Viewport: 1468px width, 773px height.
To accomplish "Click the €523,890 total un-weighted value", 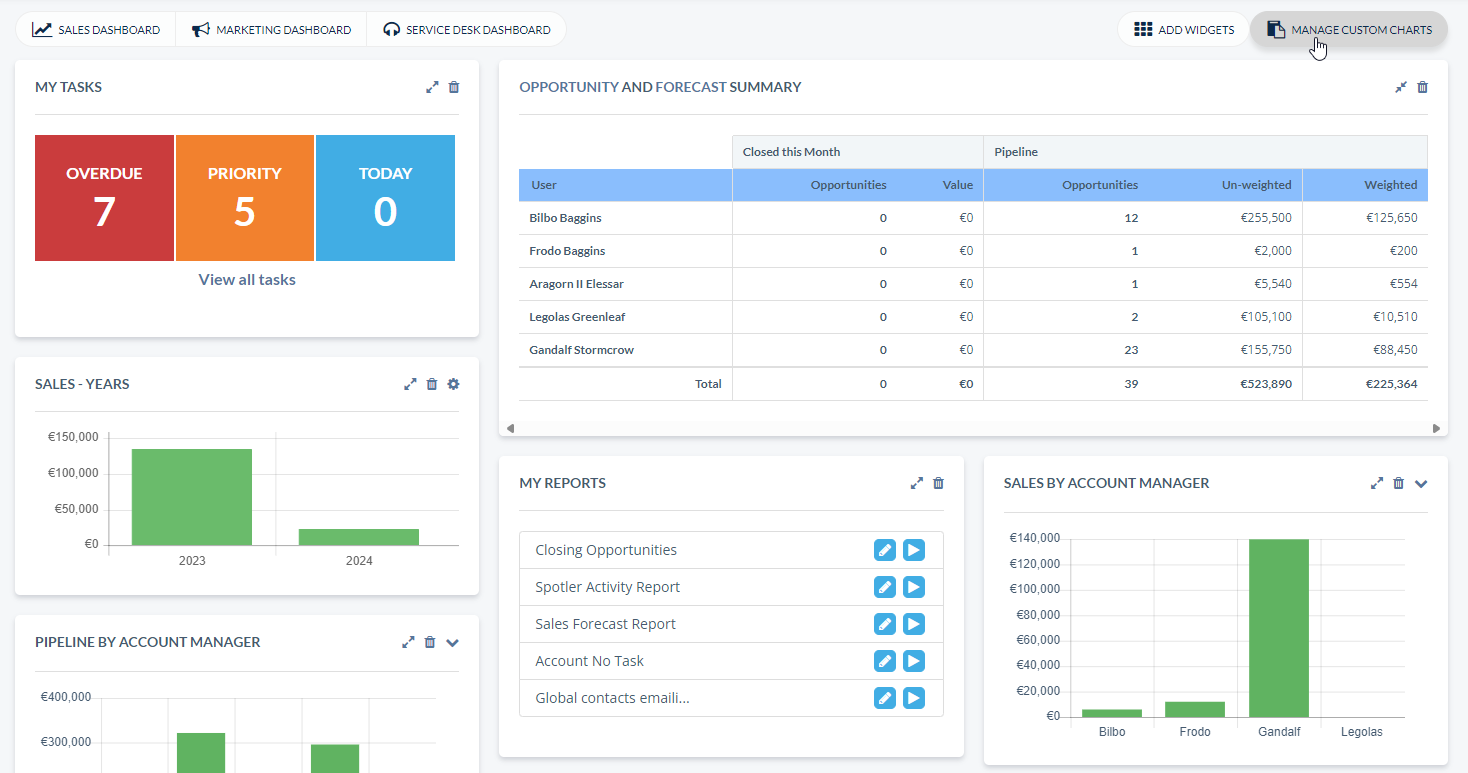I will (x=1266, y=384).
